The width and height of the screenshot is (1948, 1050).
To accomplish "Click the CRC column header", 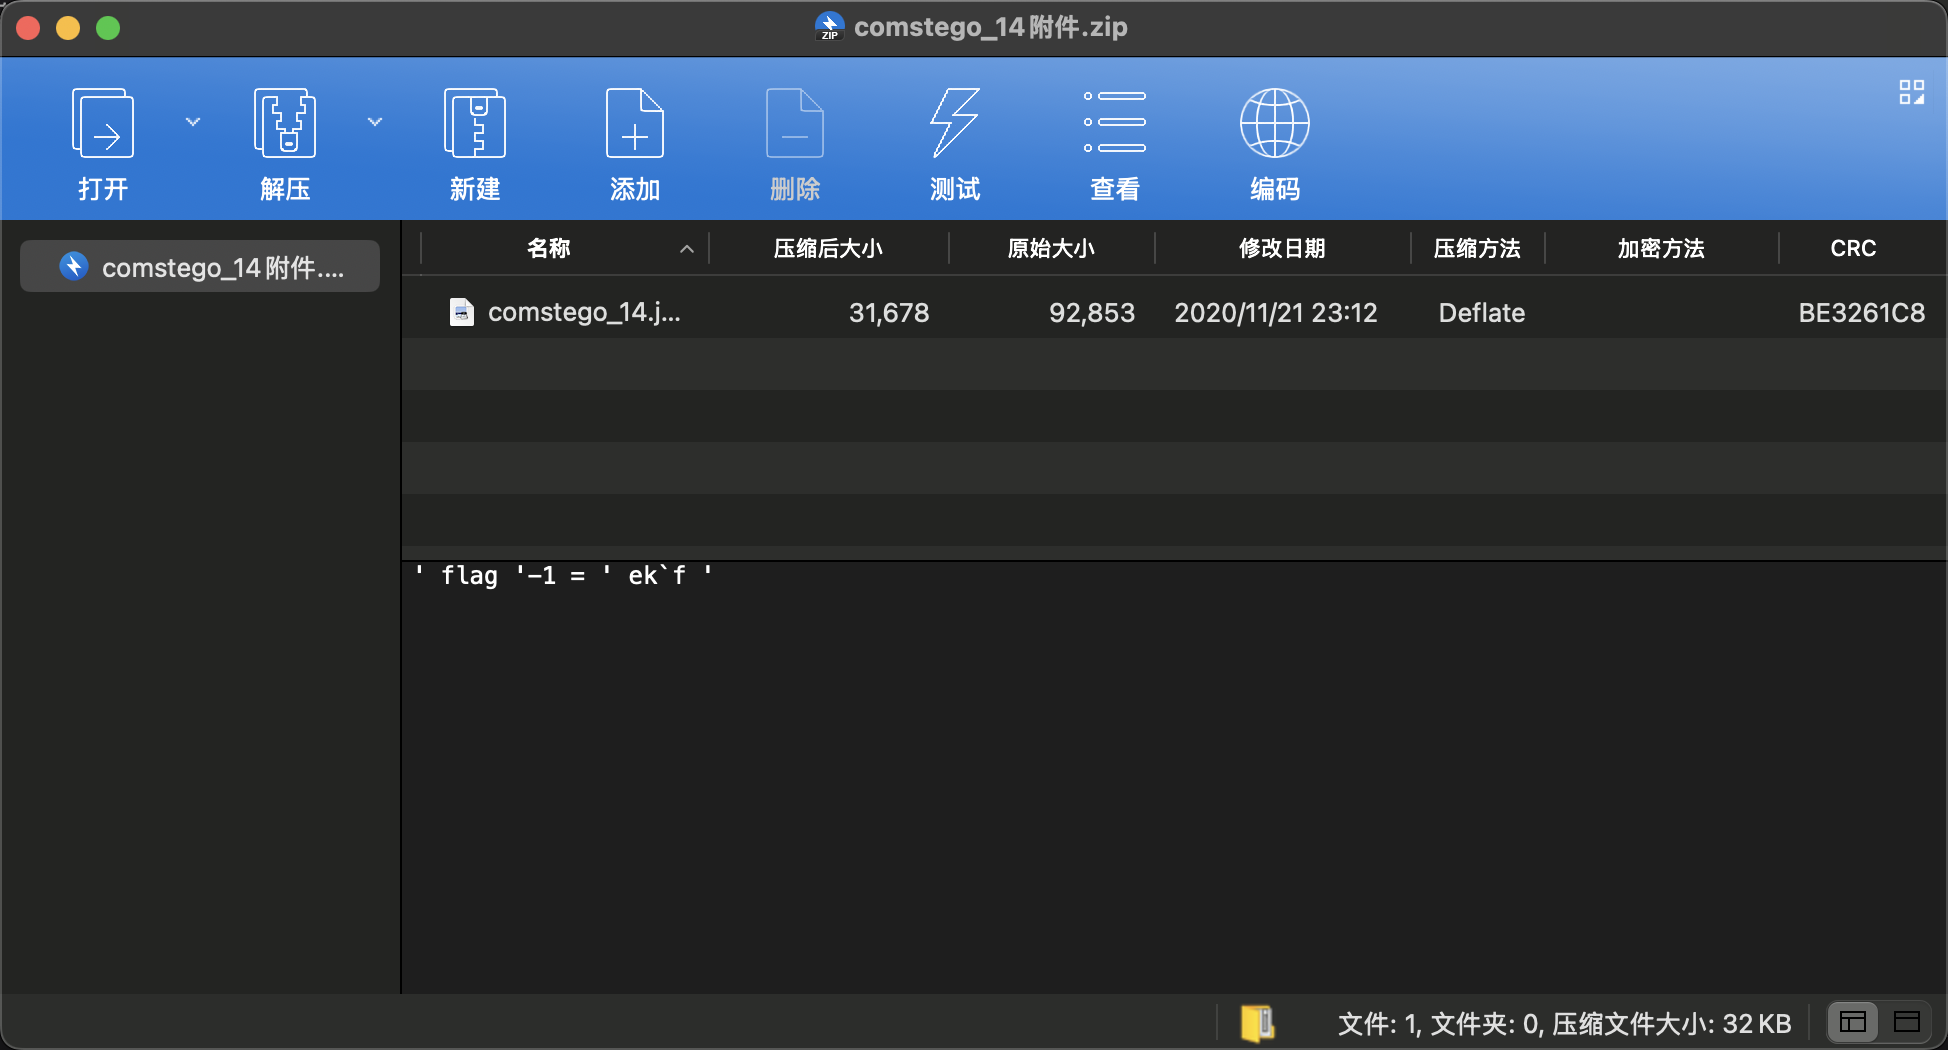I will coord(1853,248).
